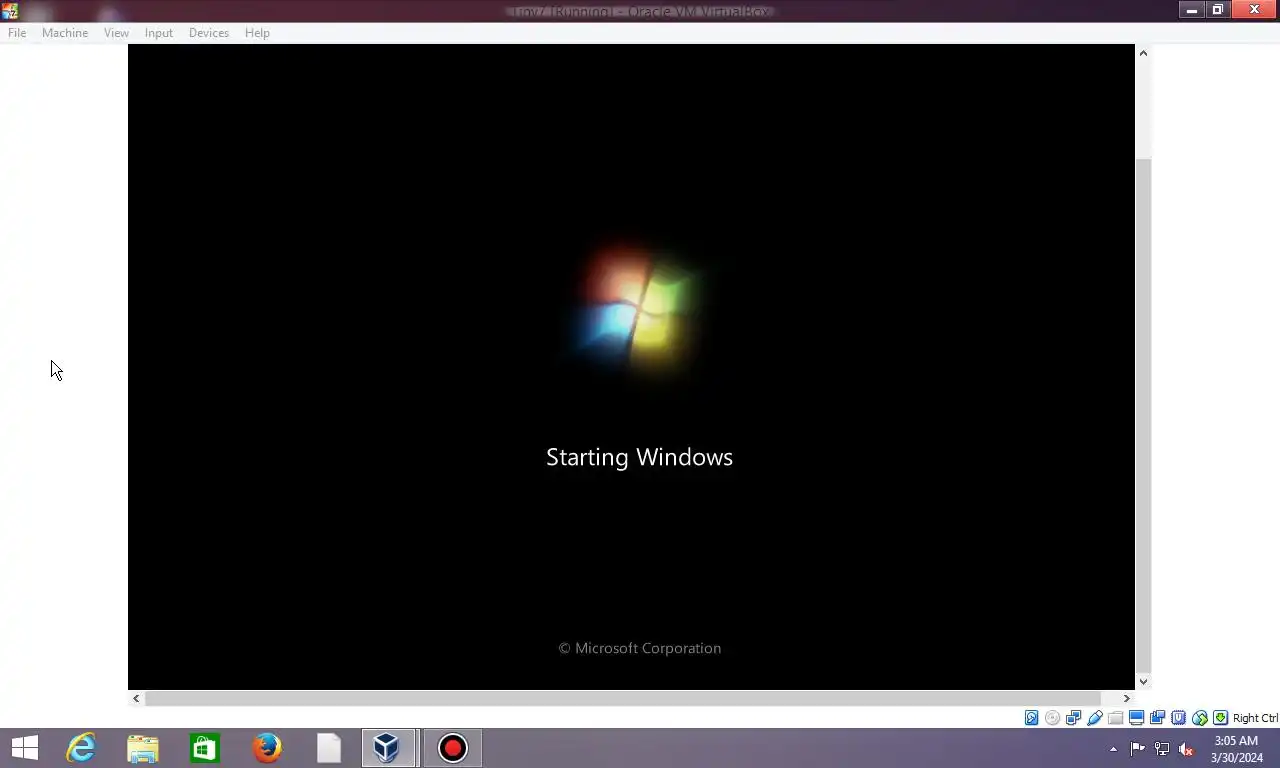Open the Input menu

158,33
